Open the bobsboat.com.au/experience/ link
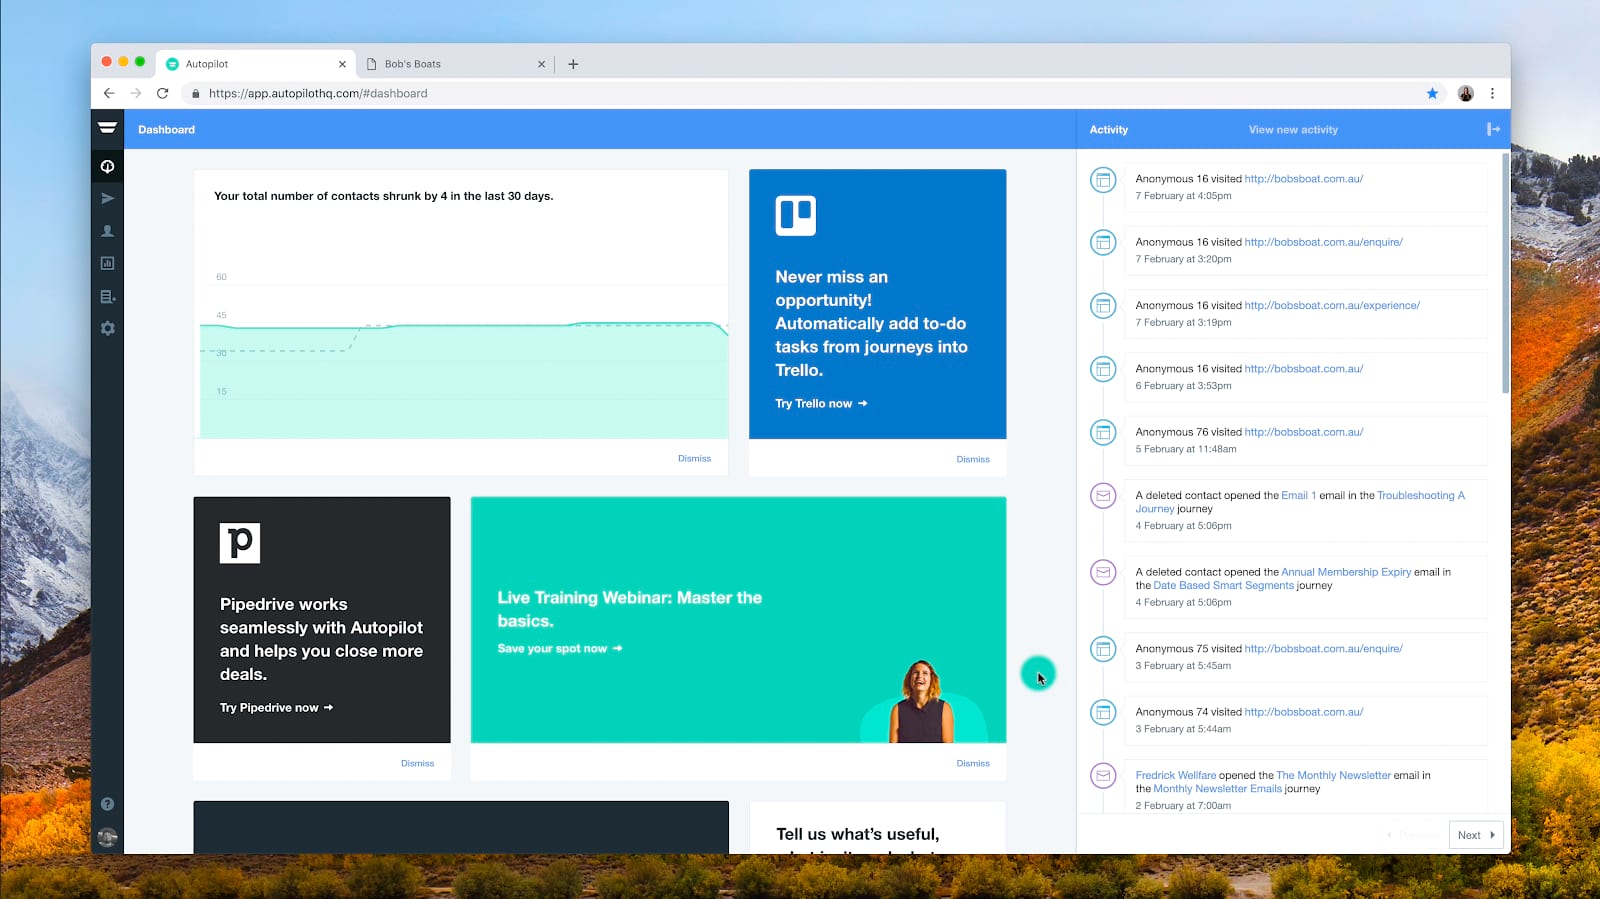1600x899 pixels. coord(1332,306)
